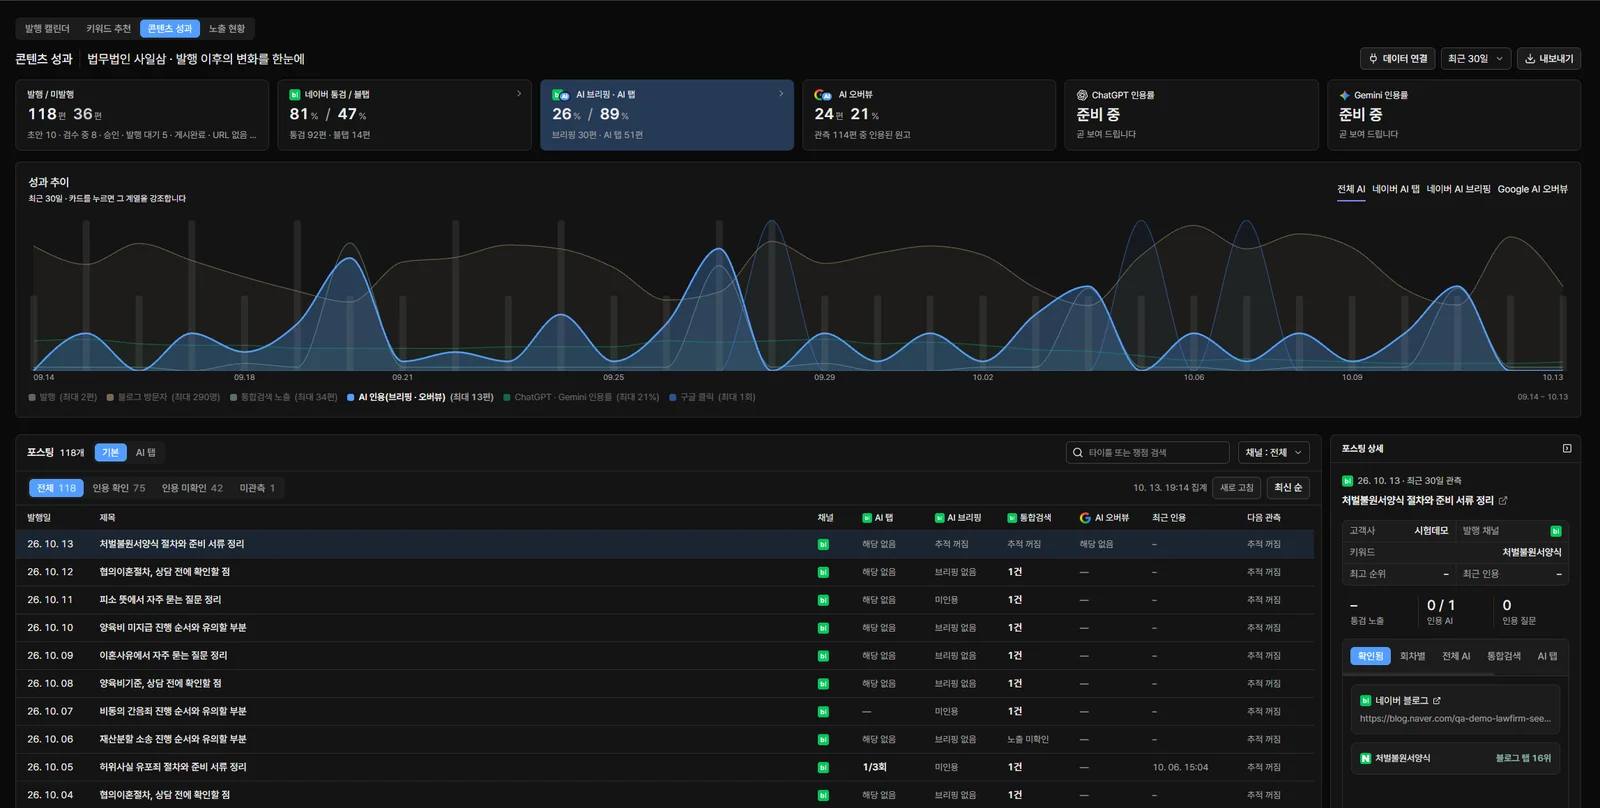Open the 최근 30일 period dropdown
This screenshot has height=808, width=1600.
(1475, 59)
